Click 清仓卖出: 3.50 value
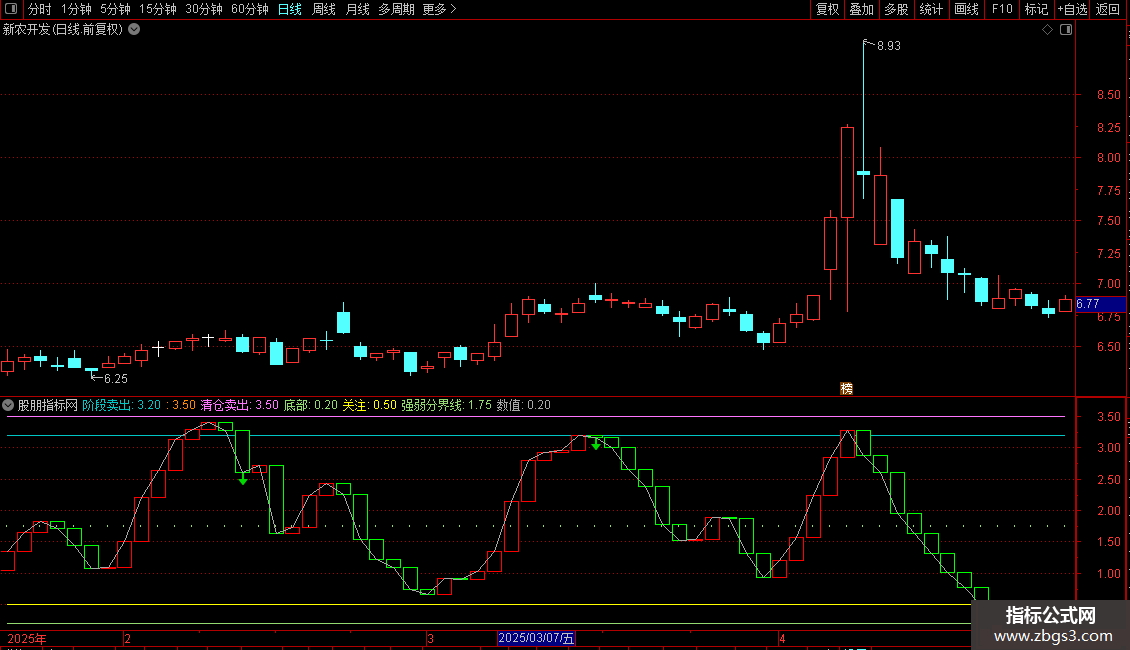This screenshot has height=650, width=1130. (x=239, y=405)
